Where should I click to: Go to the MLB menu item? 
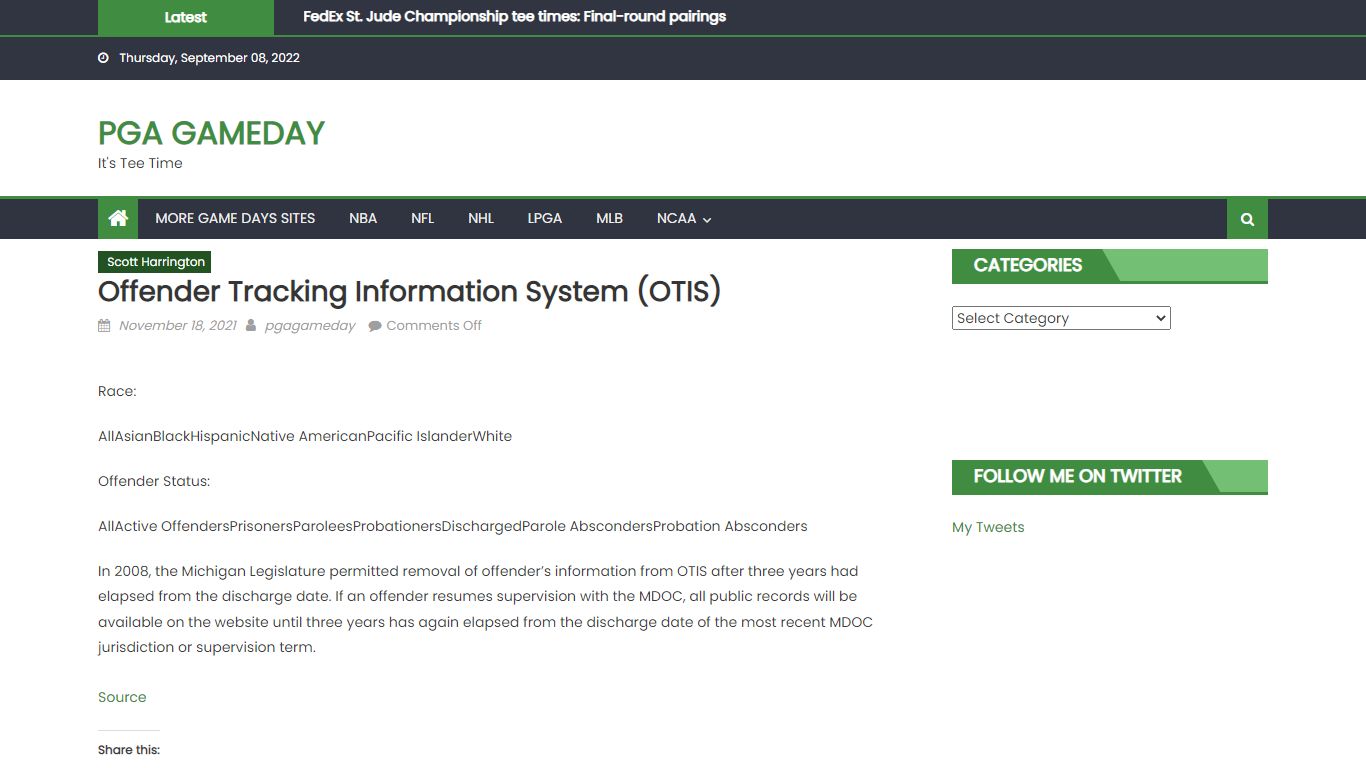pos(609,218)
